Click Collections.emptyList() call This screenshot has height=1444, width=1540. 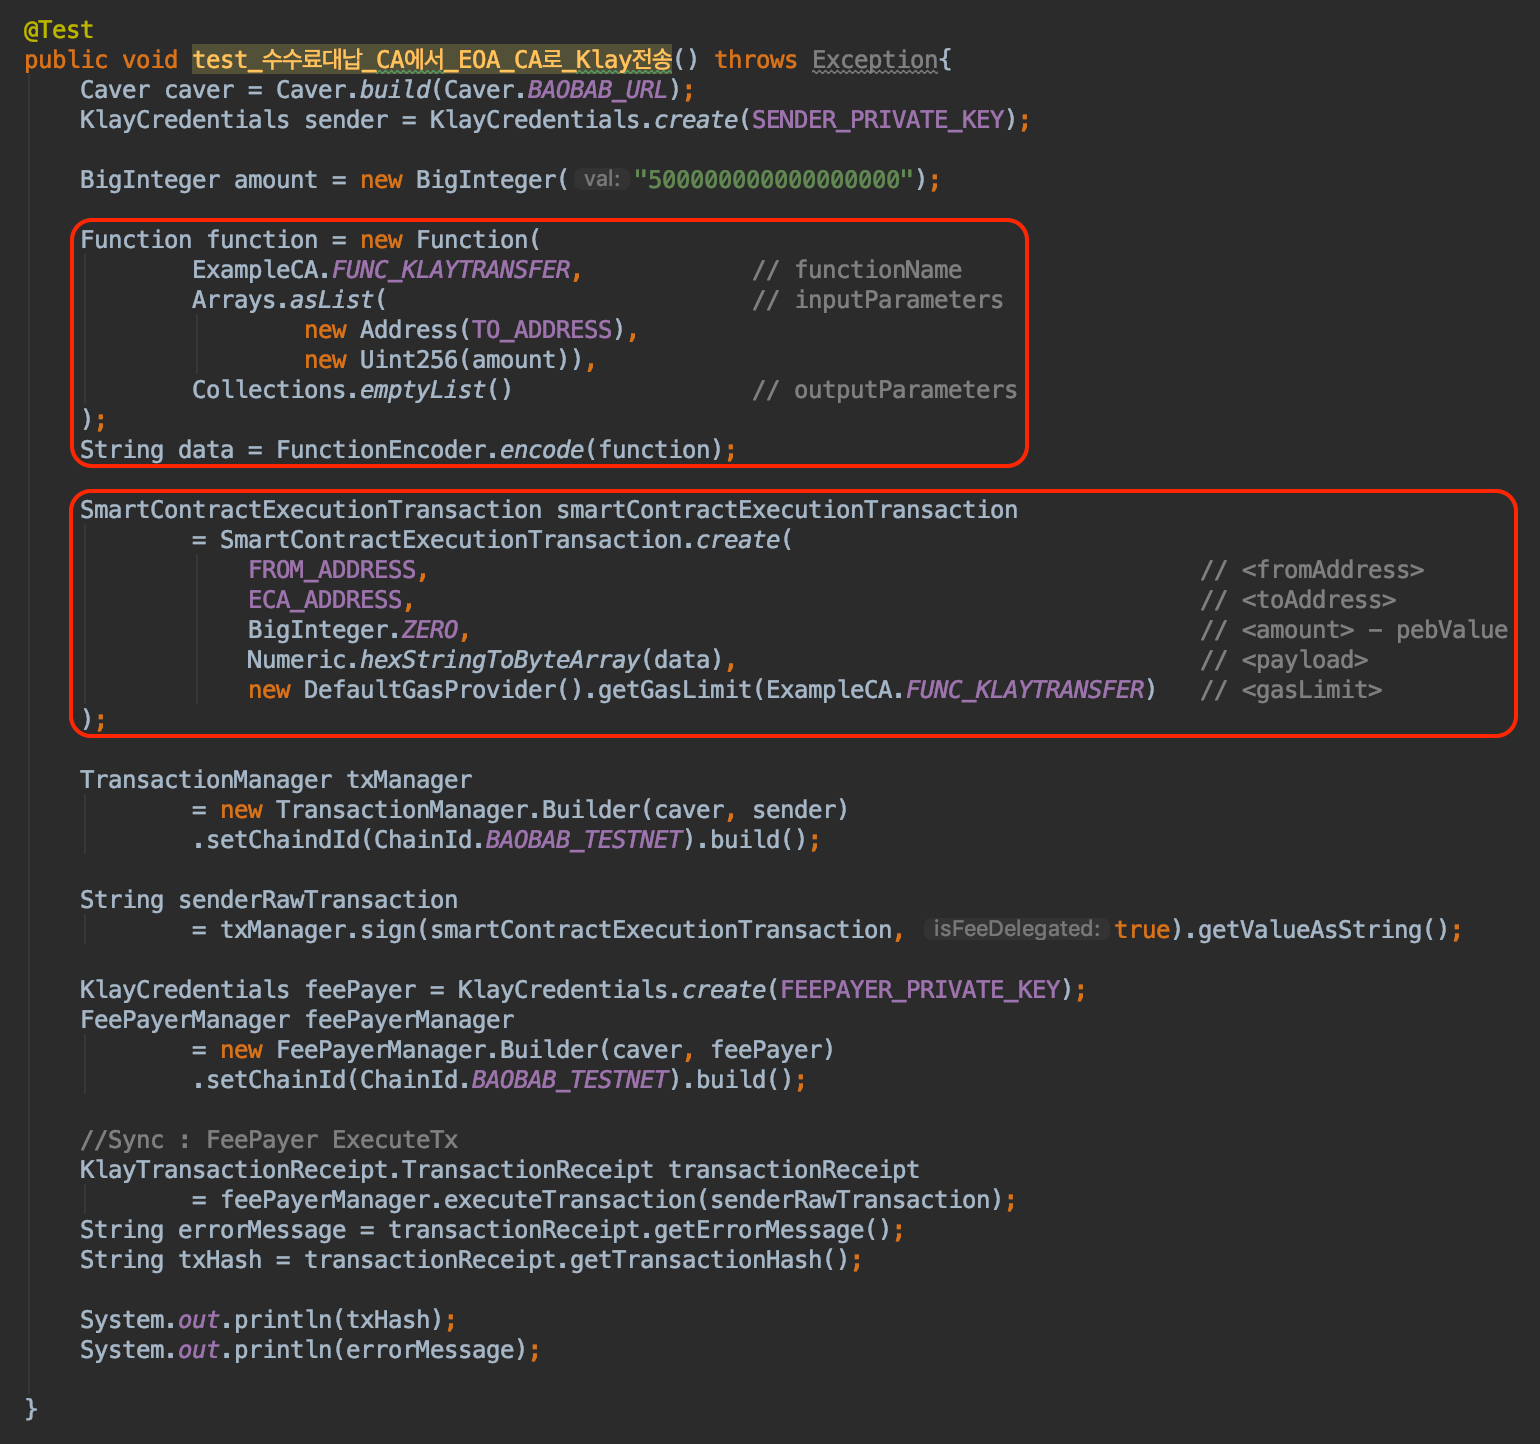pyautogui.click(x=350, y=390)
